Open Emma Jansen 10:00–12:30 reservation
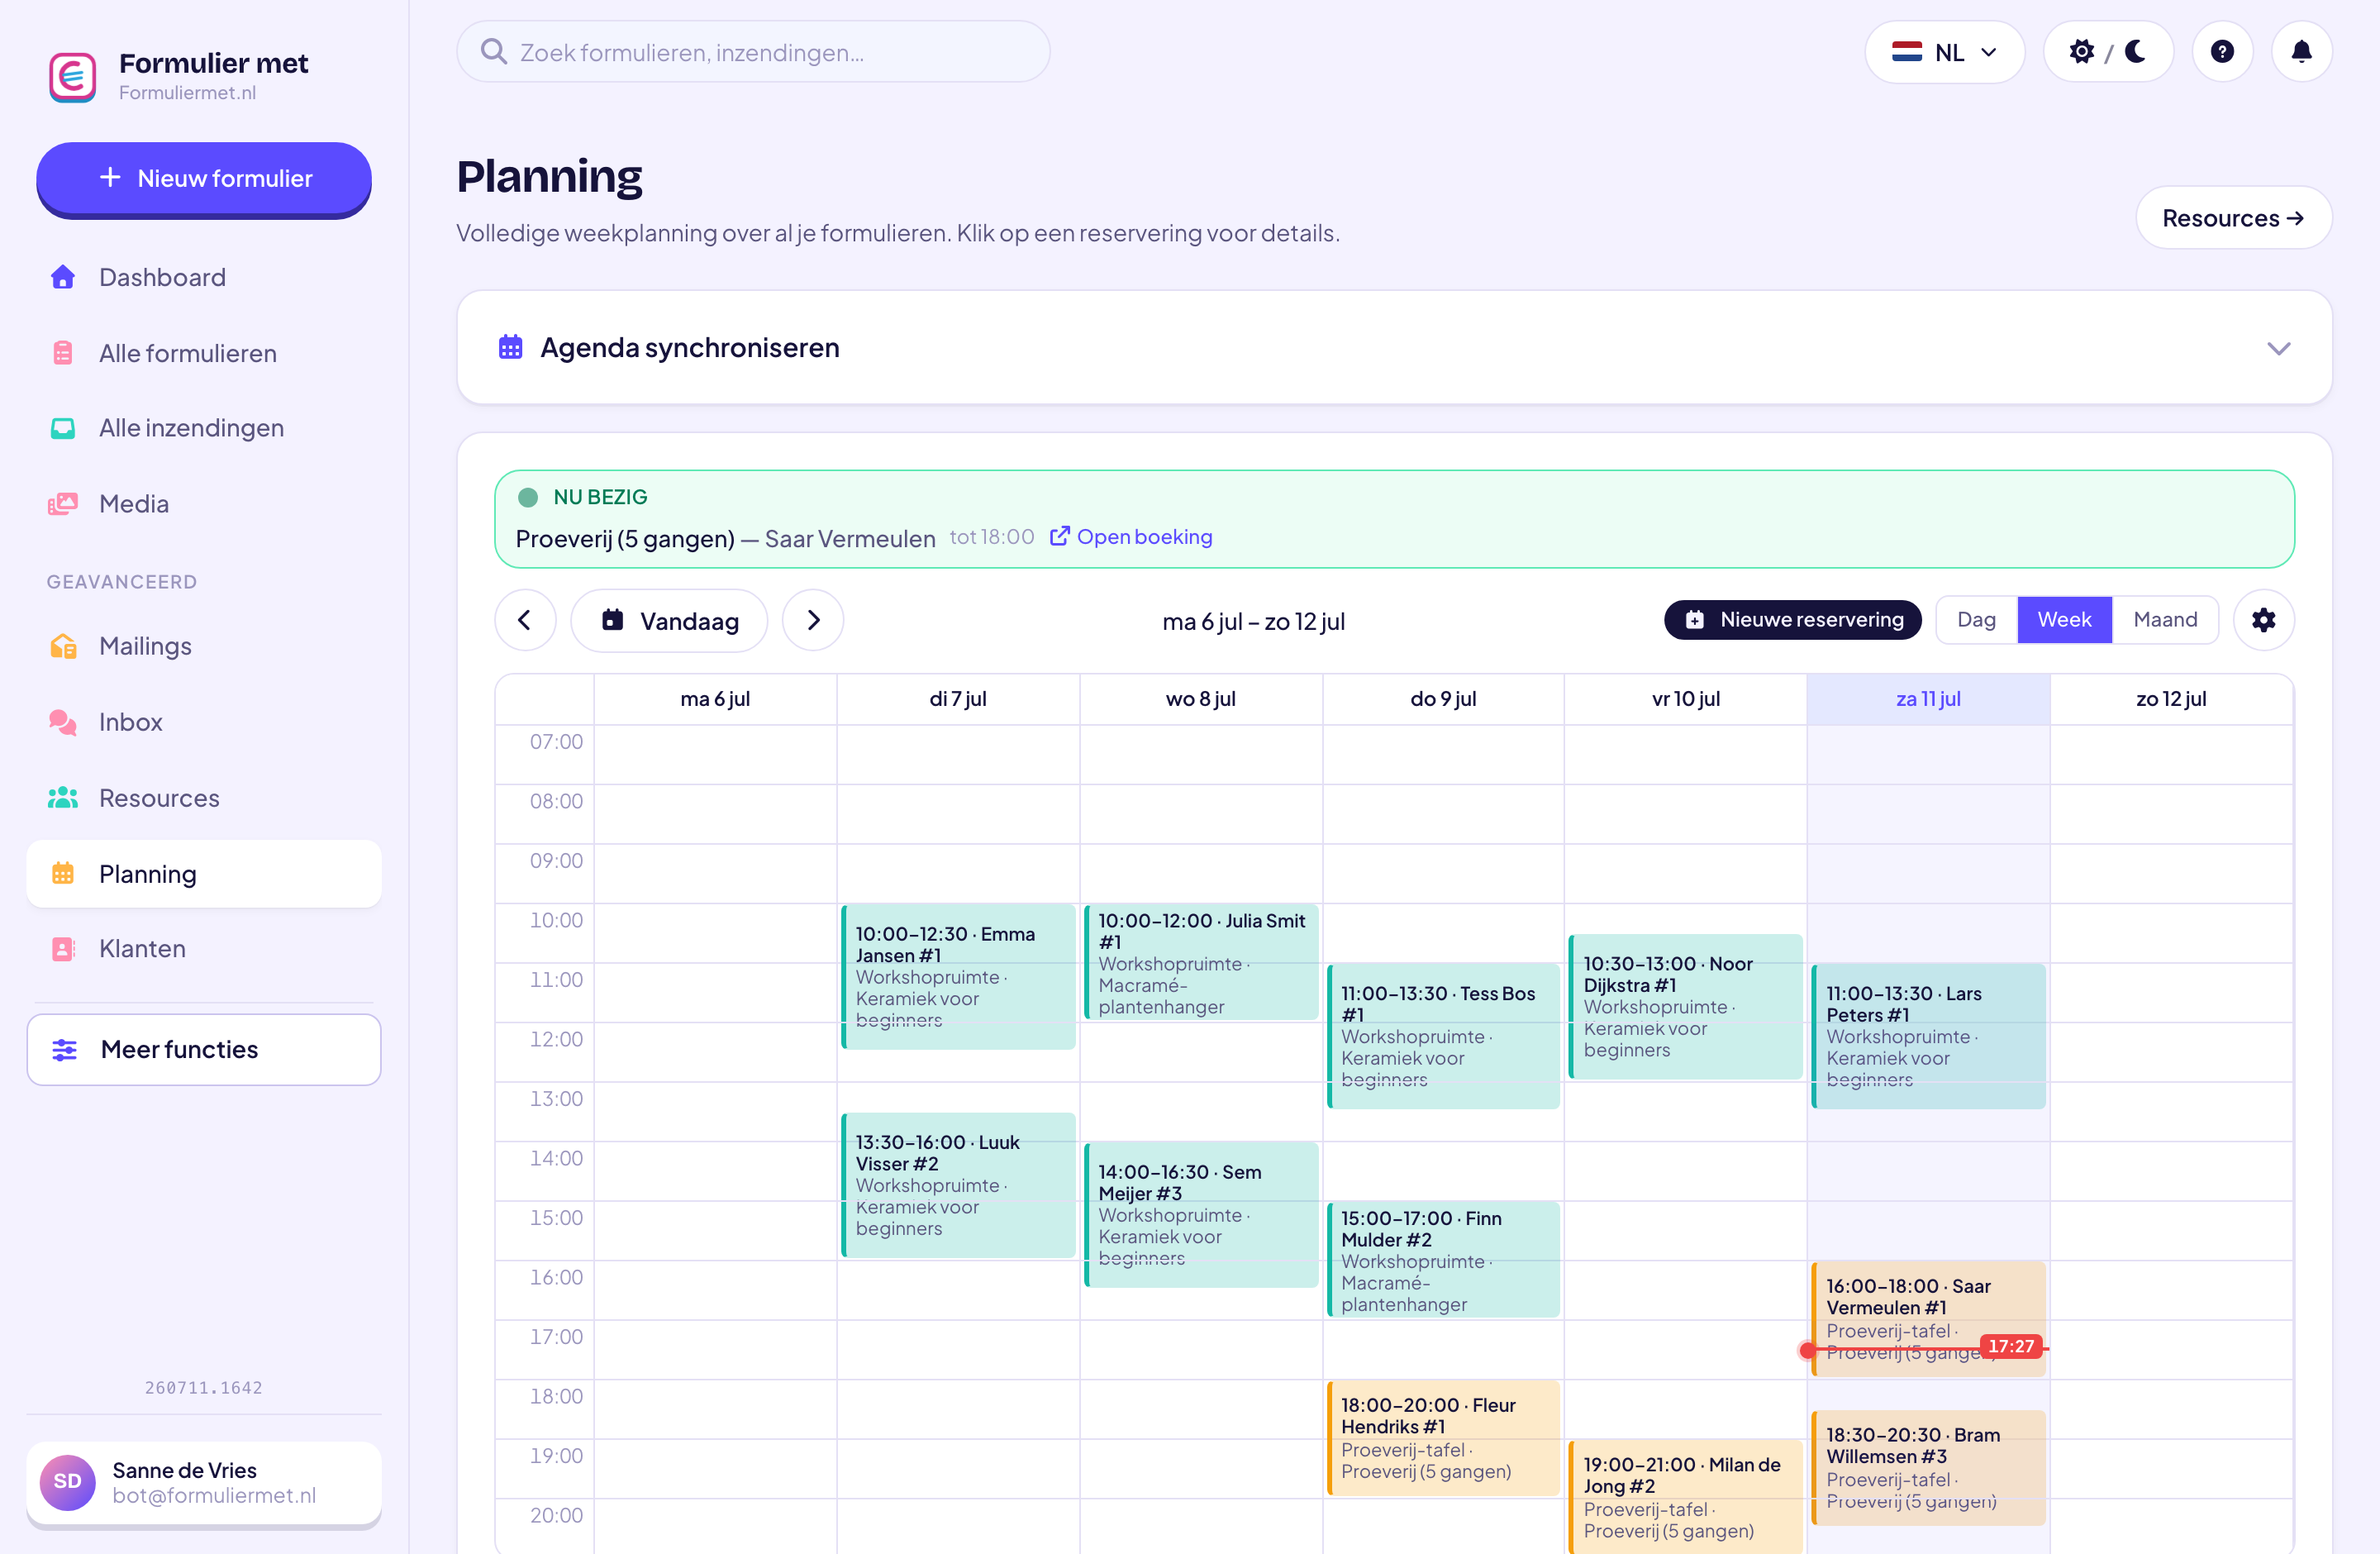 tap(958, 977)
